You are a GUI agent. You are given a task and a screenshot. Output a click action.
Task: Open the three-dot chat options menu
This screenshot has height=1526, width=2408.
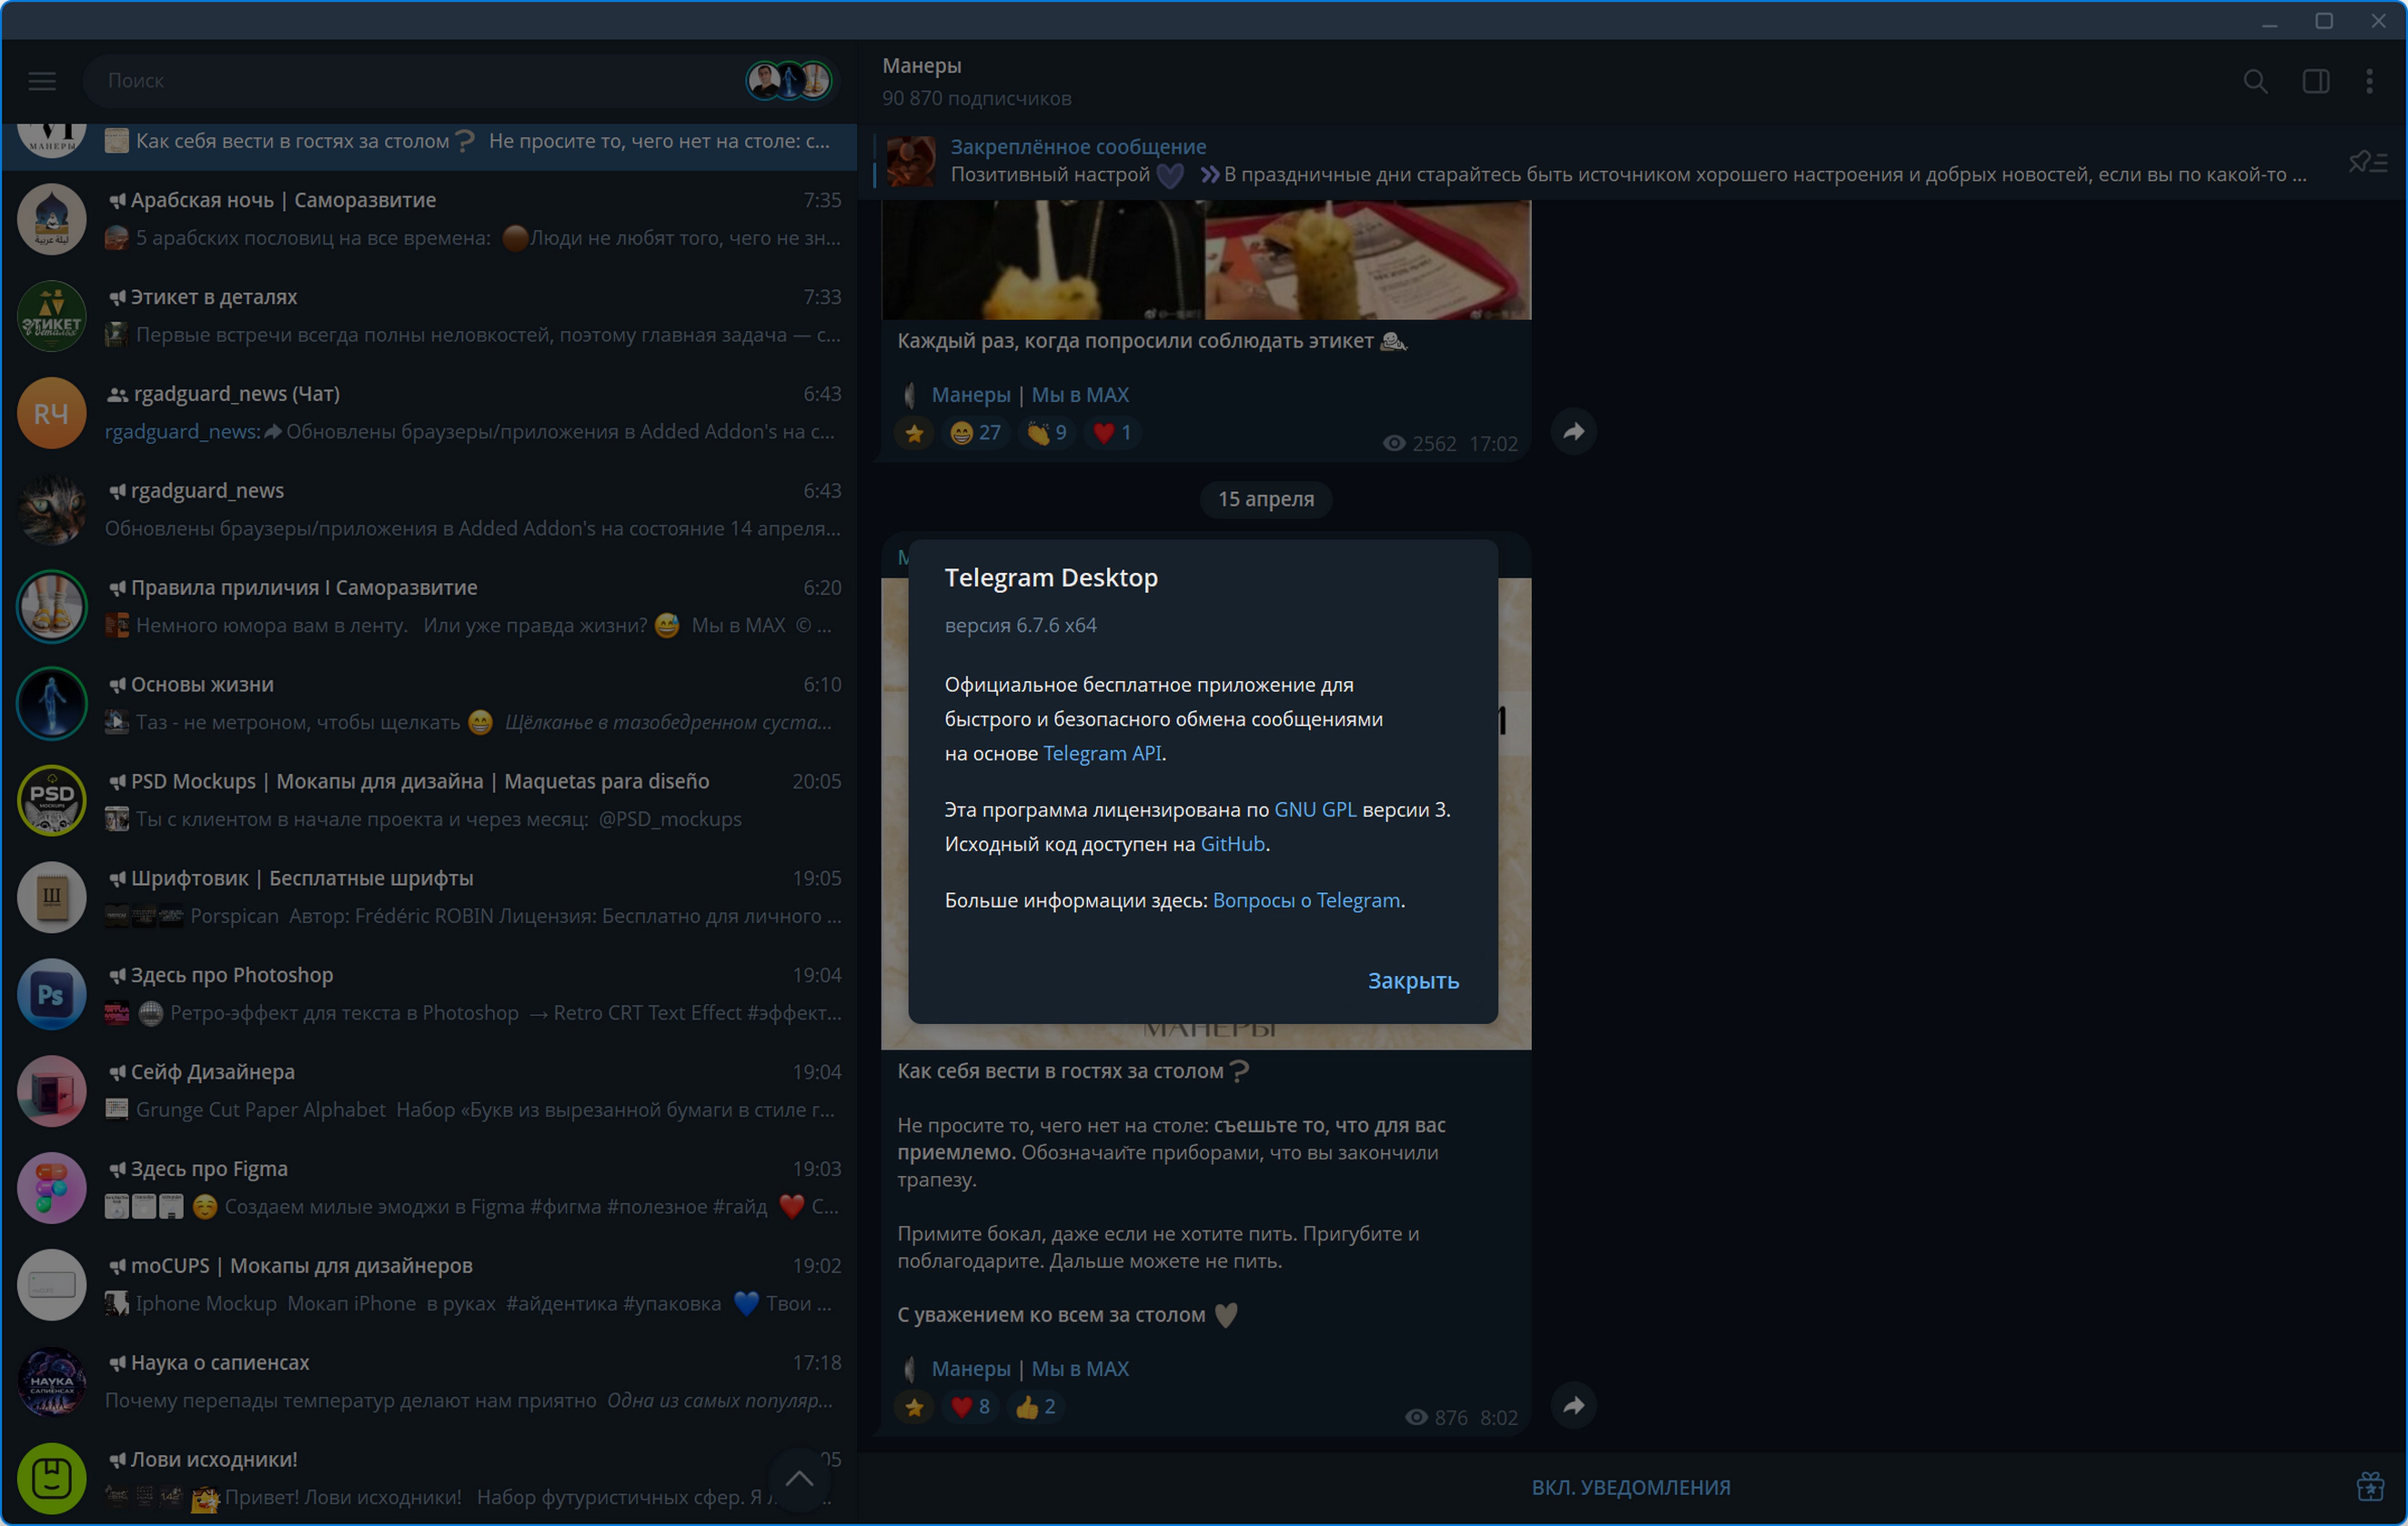pos(2369,81)
